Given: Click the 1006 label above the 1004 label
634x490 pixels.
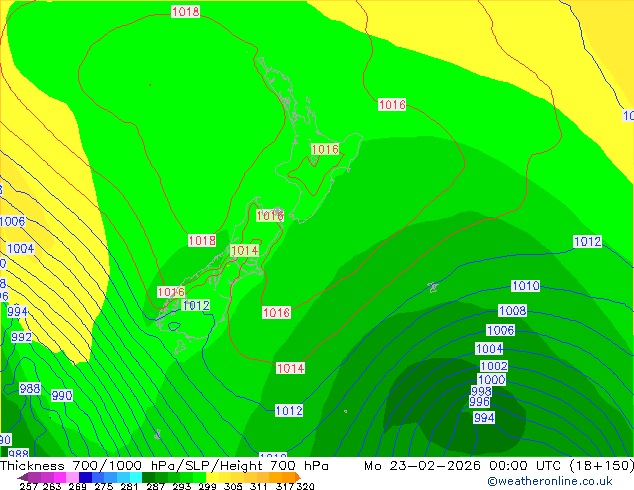Looking at the screenshot, I should 13,221.
